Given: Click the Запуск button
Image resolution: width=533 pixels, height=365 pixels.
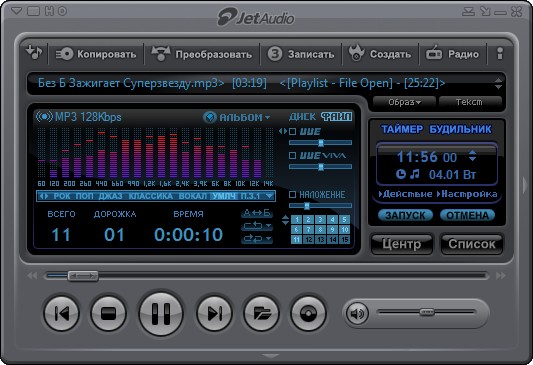Looking at the screenshot, I should coord(405,215).
